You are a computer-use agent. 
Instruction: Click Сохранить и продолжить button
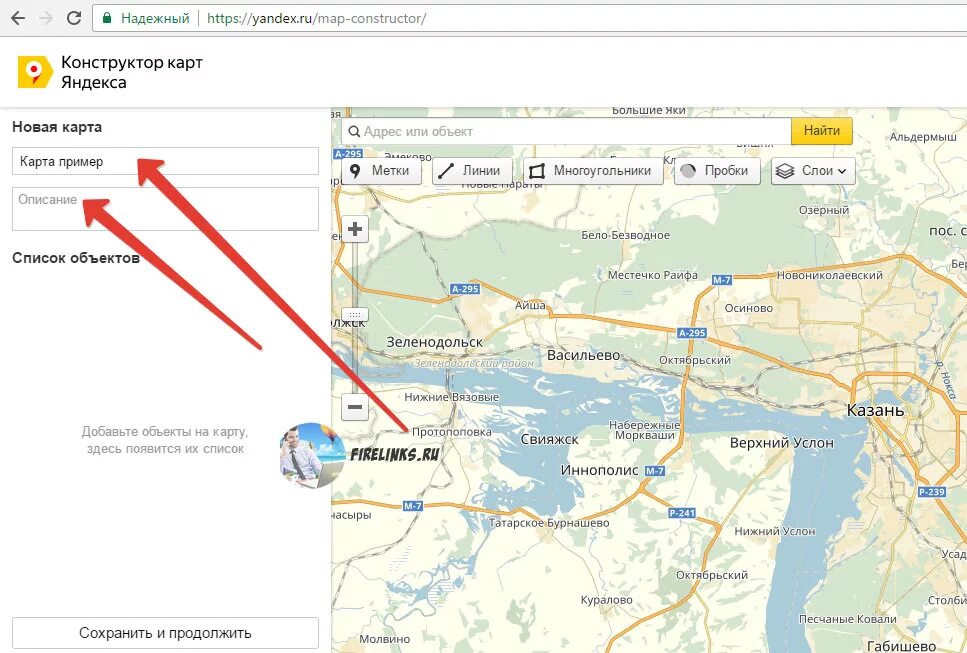165,633
